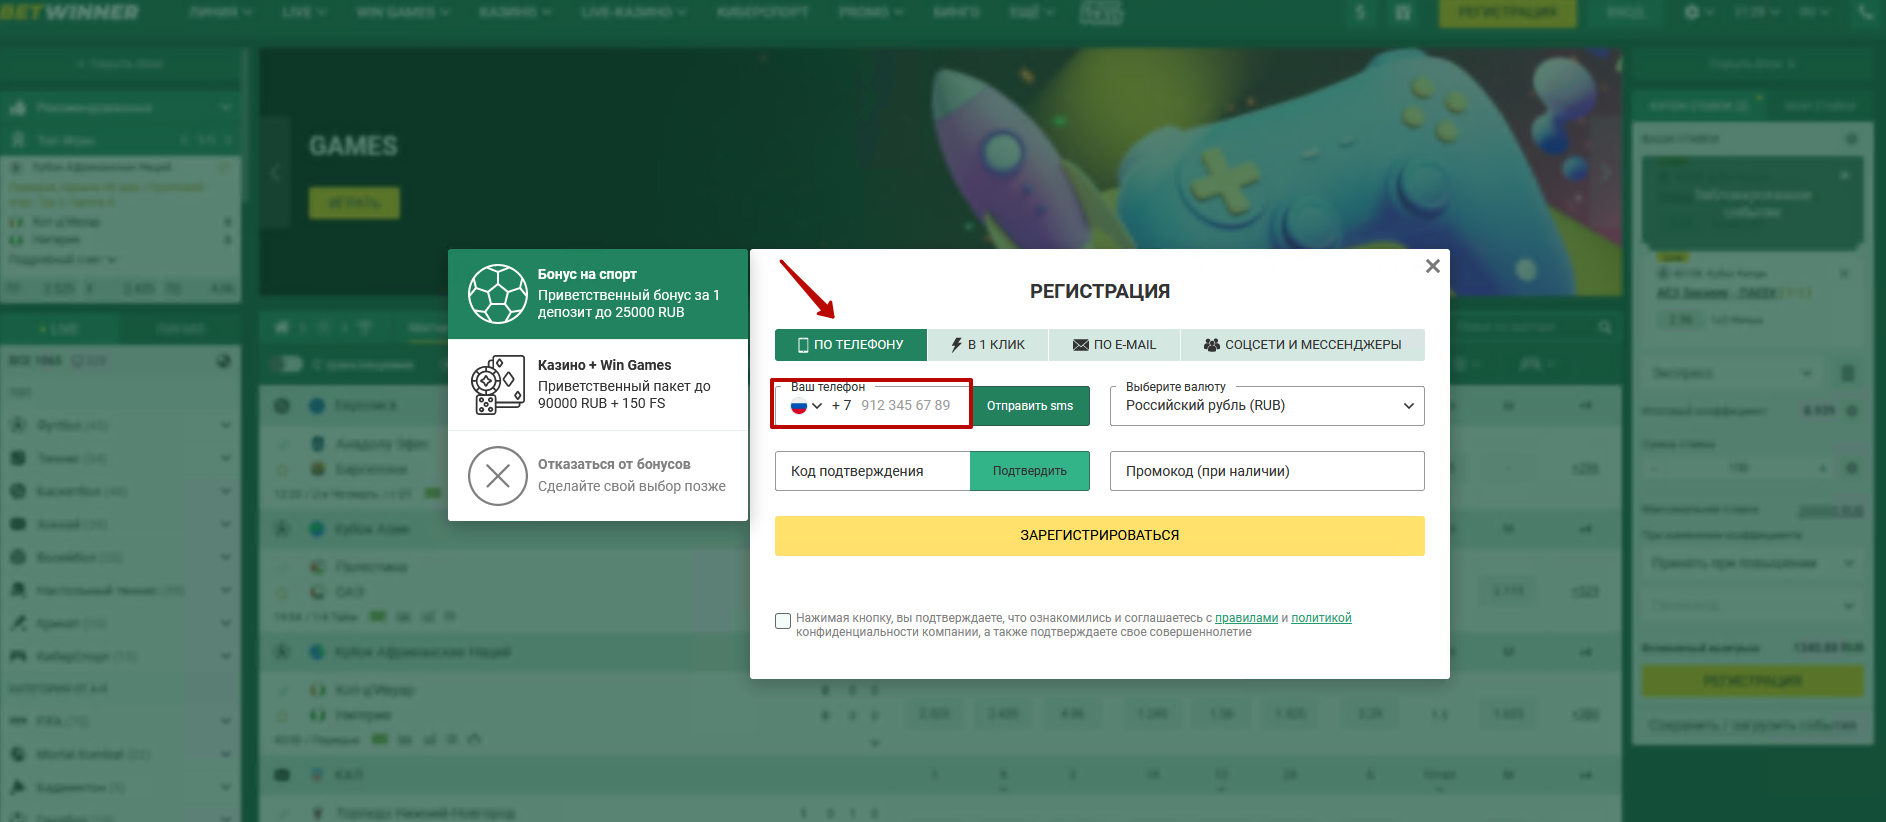Focus the Ваш телефон number field
The height and width of the screenshot is (822, 1886).
[x=905, y=406]
